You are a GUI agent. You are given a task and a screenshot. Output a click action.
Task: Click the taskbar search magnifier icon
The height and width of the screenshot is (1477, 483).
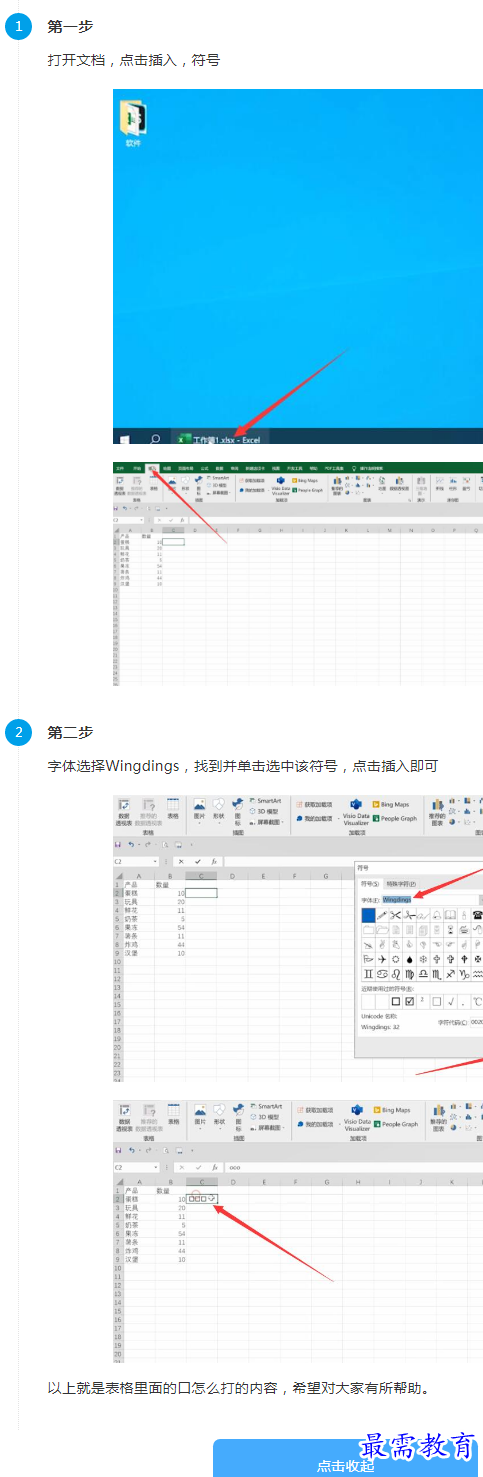[155, 438]
